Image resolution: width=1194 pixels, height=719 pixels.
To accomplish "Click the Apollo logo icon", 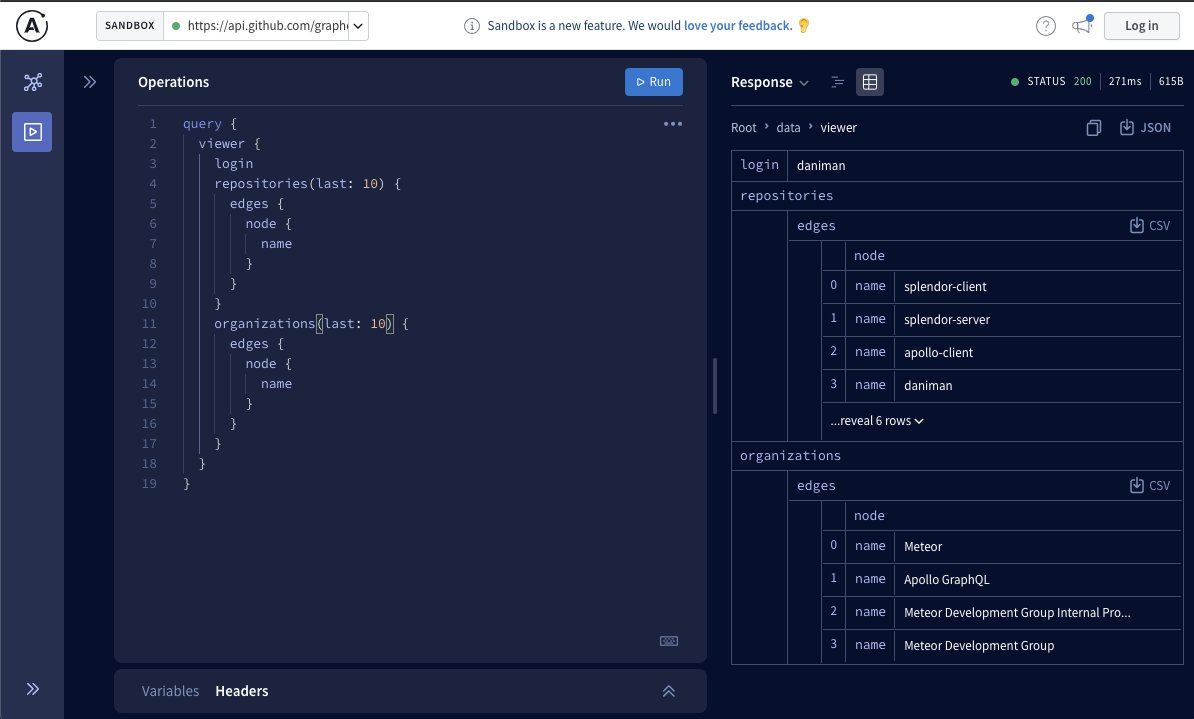I will pyautogui.click(x=32, y=26).
